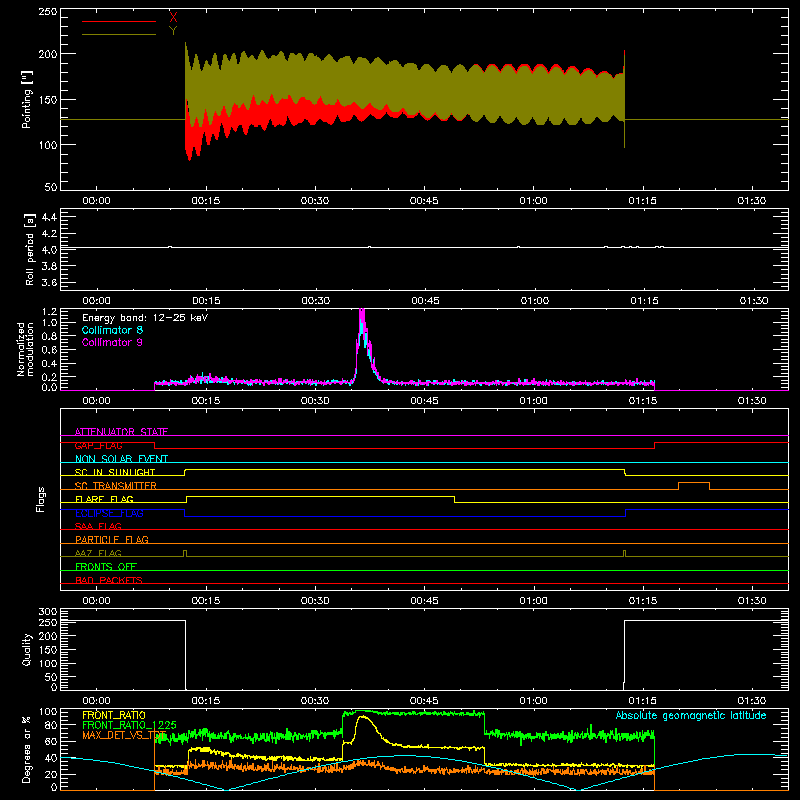
Task: Click the yellow FRONT_RATIO peak near 00:37
Action: [x=363, y=717]
